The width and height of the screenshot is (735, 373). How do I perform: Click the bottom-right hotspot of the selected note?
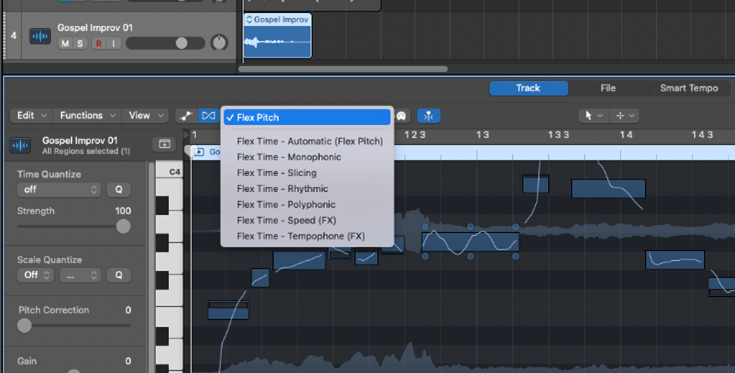tap(516, 256)
